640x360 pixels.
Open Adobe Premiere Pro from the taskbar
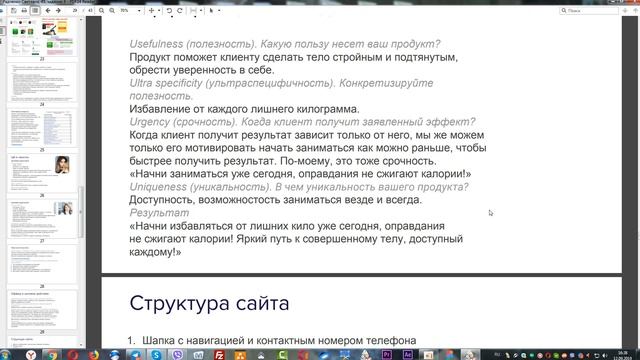[x=387, y=355]
